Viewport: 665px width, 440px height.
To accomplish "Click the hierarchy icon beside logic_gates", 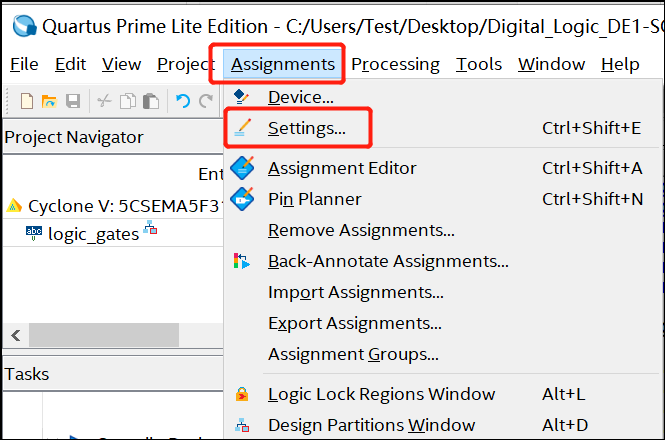I will point(150,227).
